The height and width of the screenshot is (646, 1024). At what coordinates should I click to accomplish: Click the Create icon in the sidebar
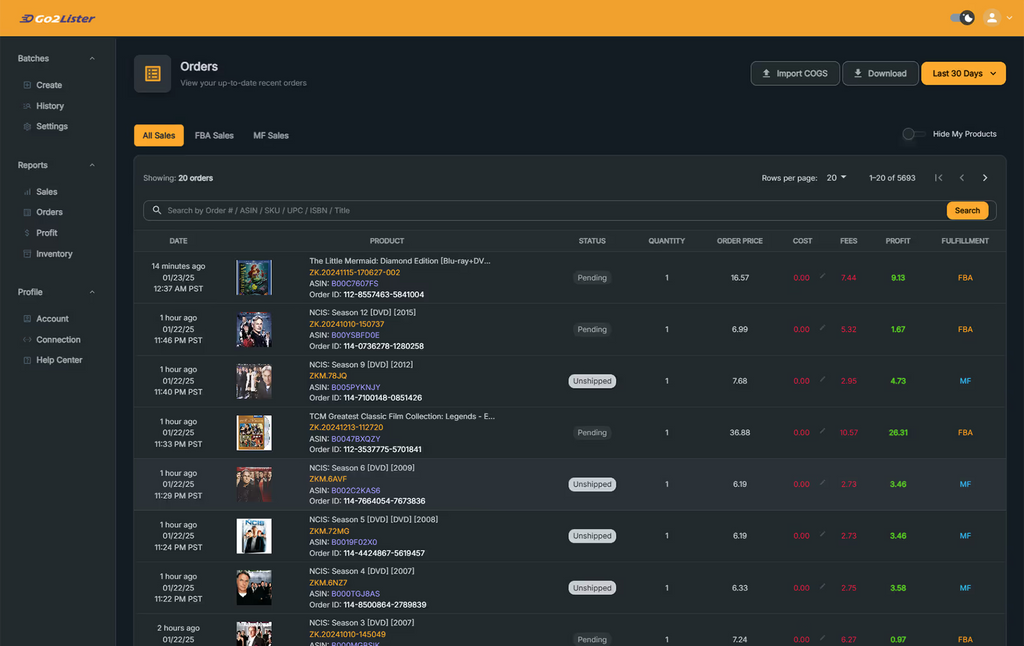point(27,85)
